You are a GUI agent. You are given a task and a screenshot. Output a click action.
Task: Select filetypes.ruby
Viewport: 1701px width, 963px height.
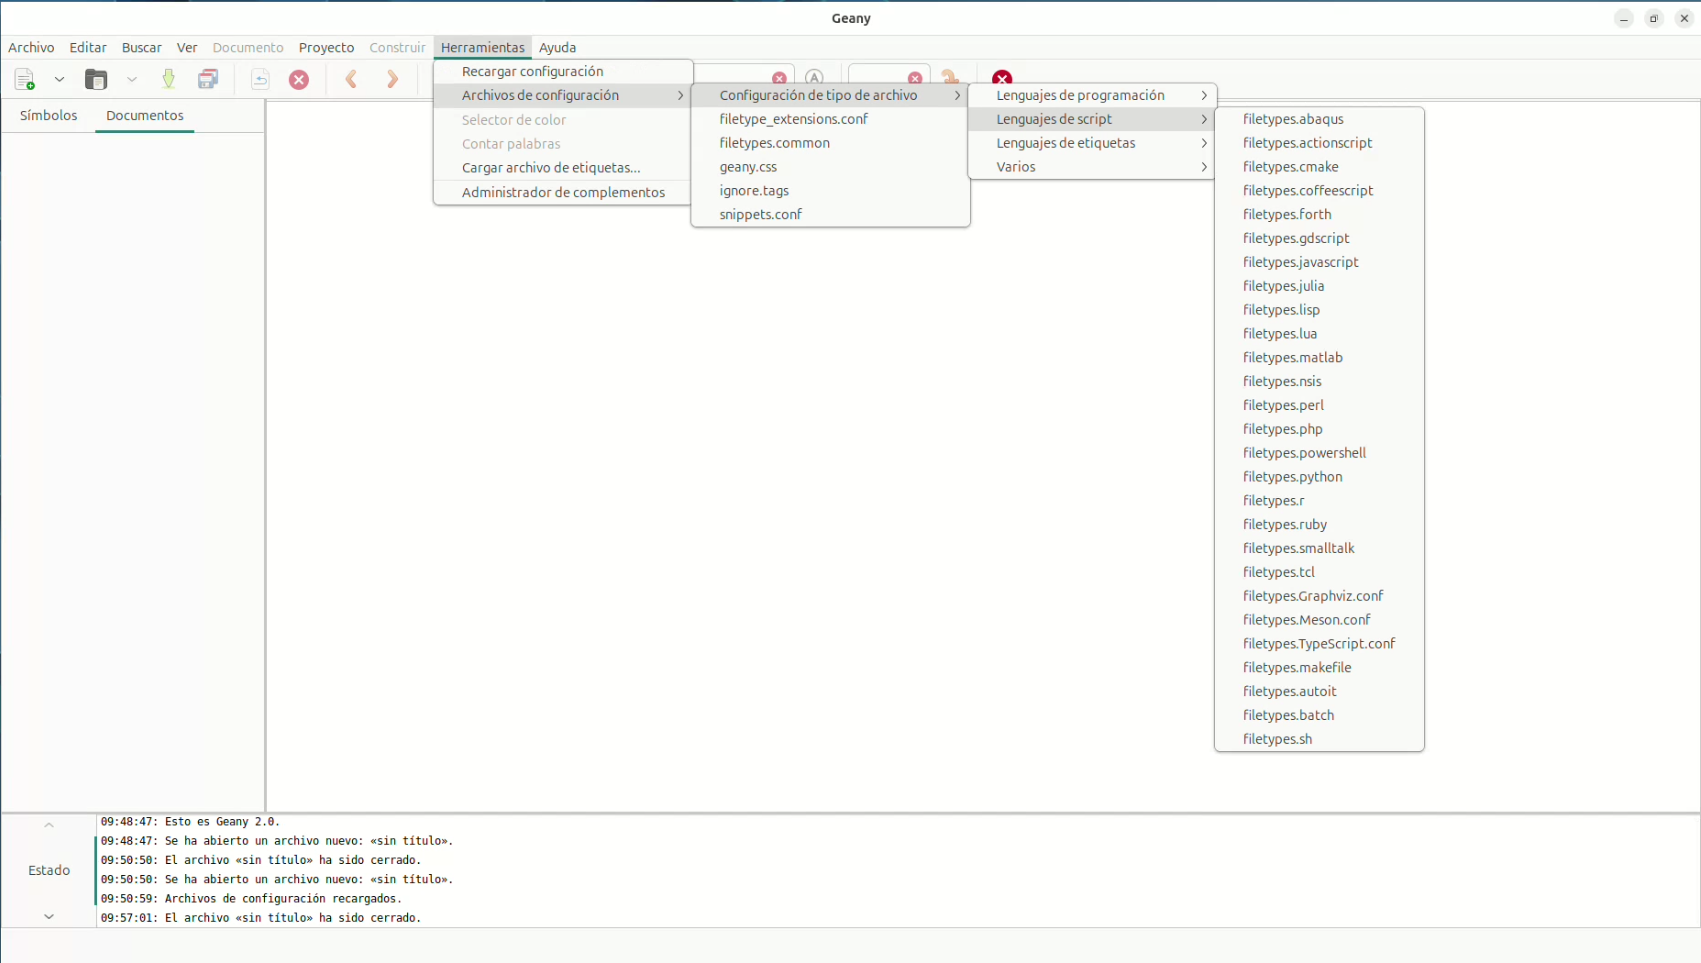(x=1319, y=524)
